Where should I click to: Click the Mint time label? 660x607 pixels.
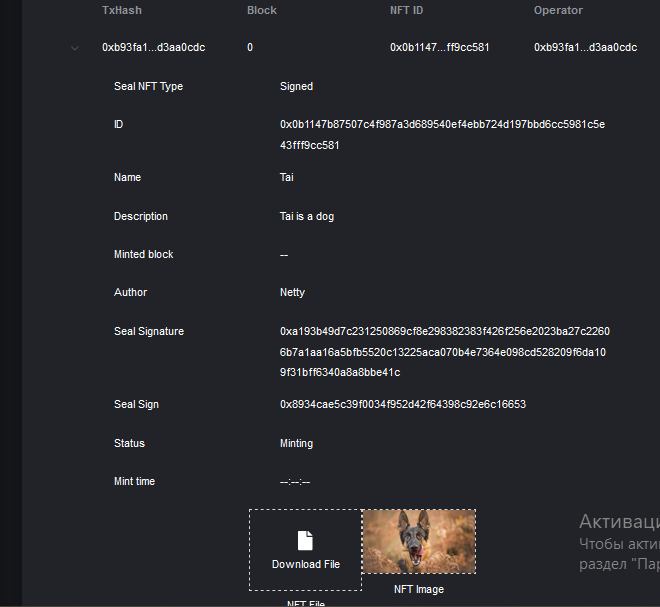[x=135, y=481]
